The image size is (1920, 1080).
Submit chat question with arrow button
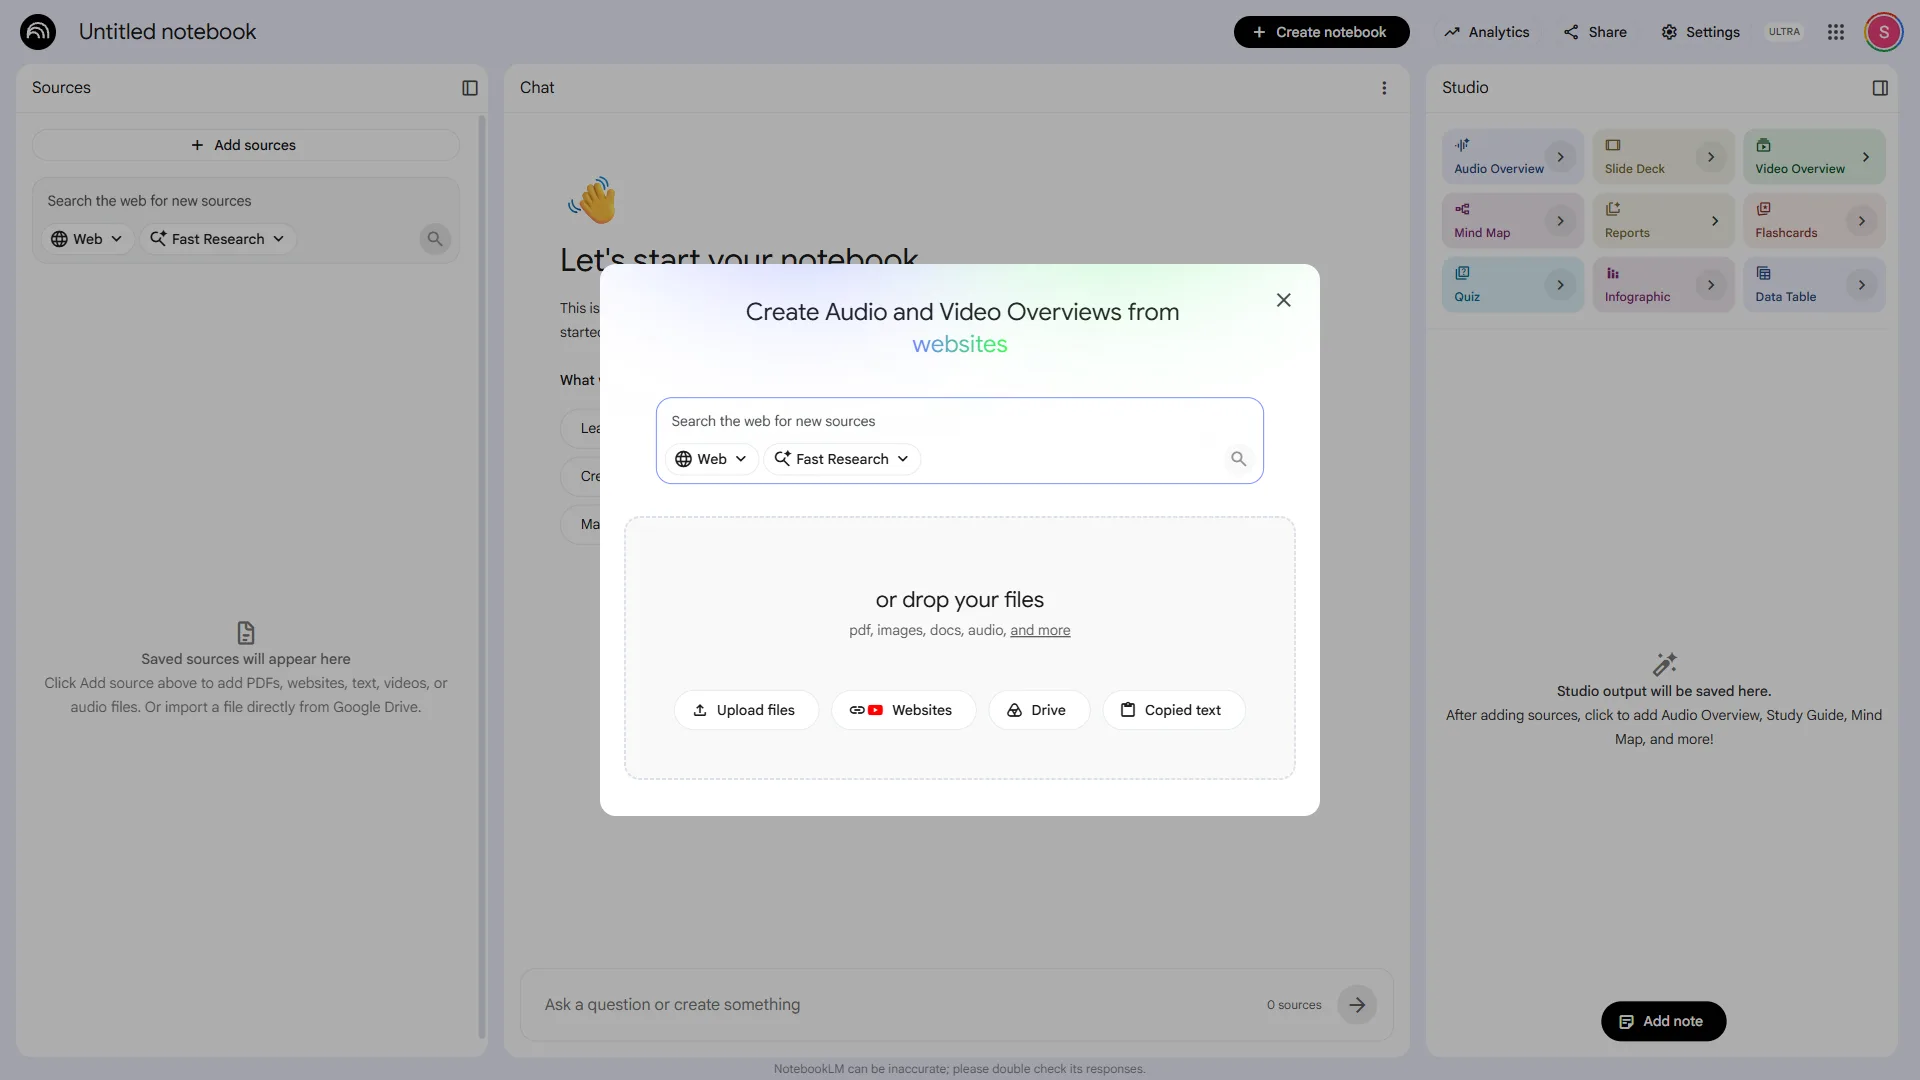click(x=1357, y=1005)
